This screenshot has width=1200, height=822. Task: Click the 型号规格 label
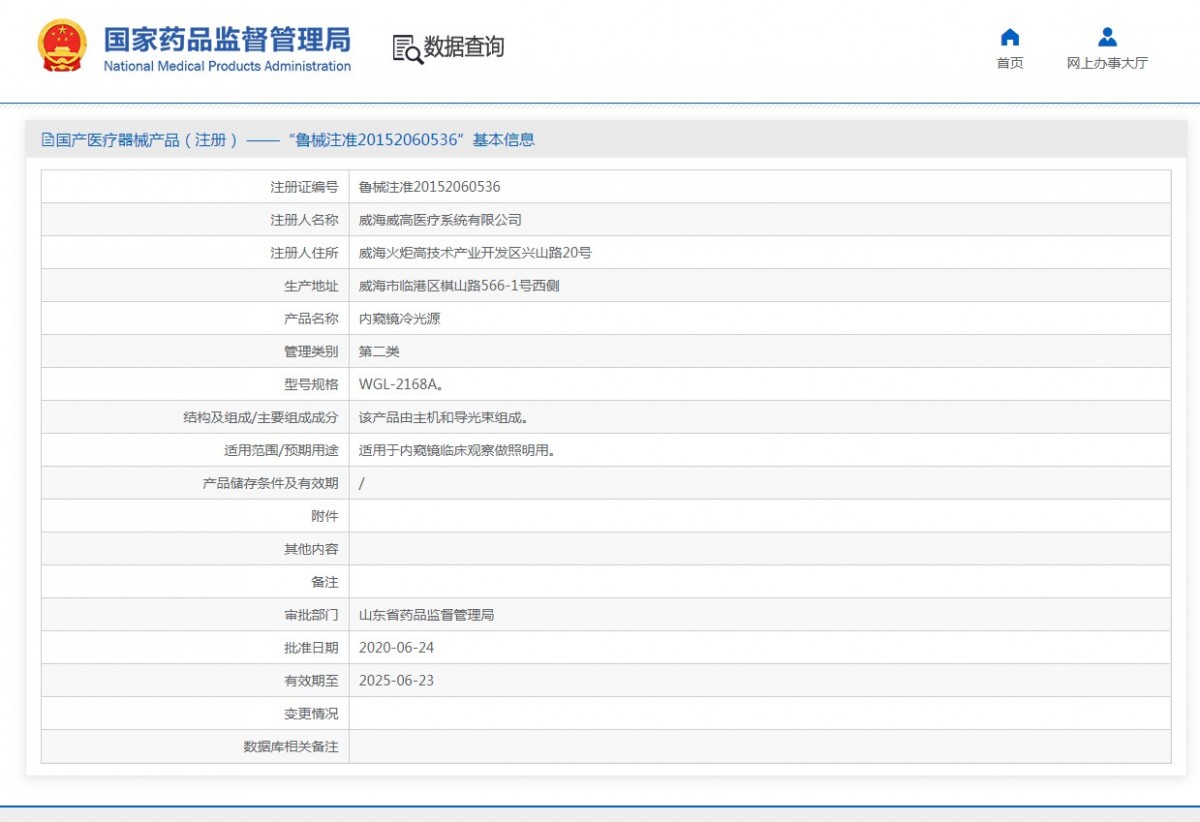pyautogui.click(x=311, y=385)
